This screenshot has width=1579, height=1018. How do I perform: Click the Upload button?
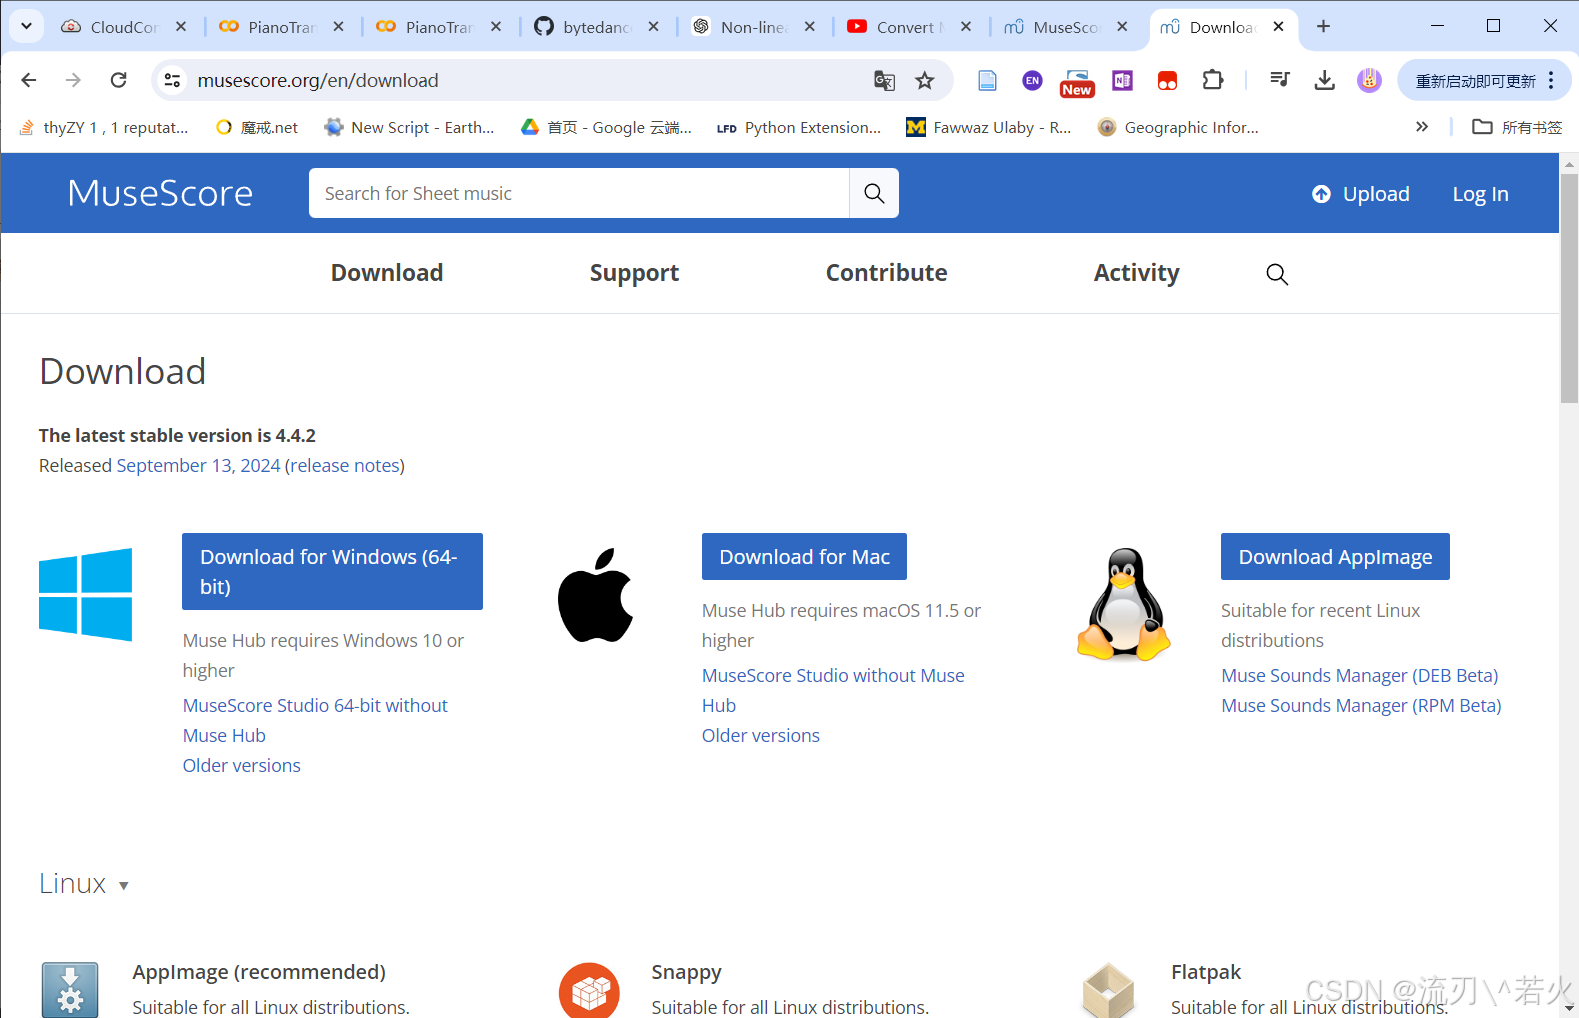[1361, 194]
